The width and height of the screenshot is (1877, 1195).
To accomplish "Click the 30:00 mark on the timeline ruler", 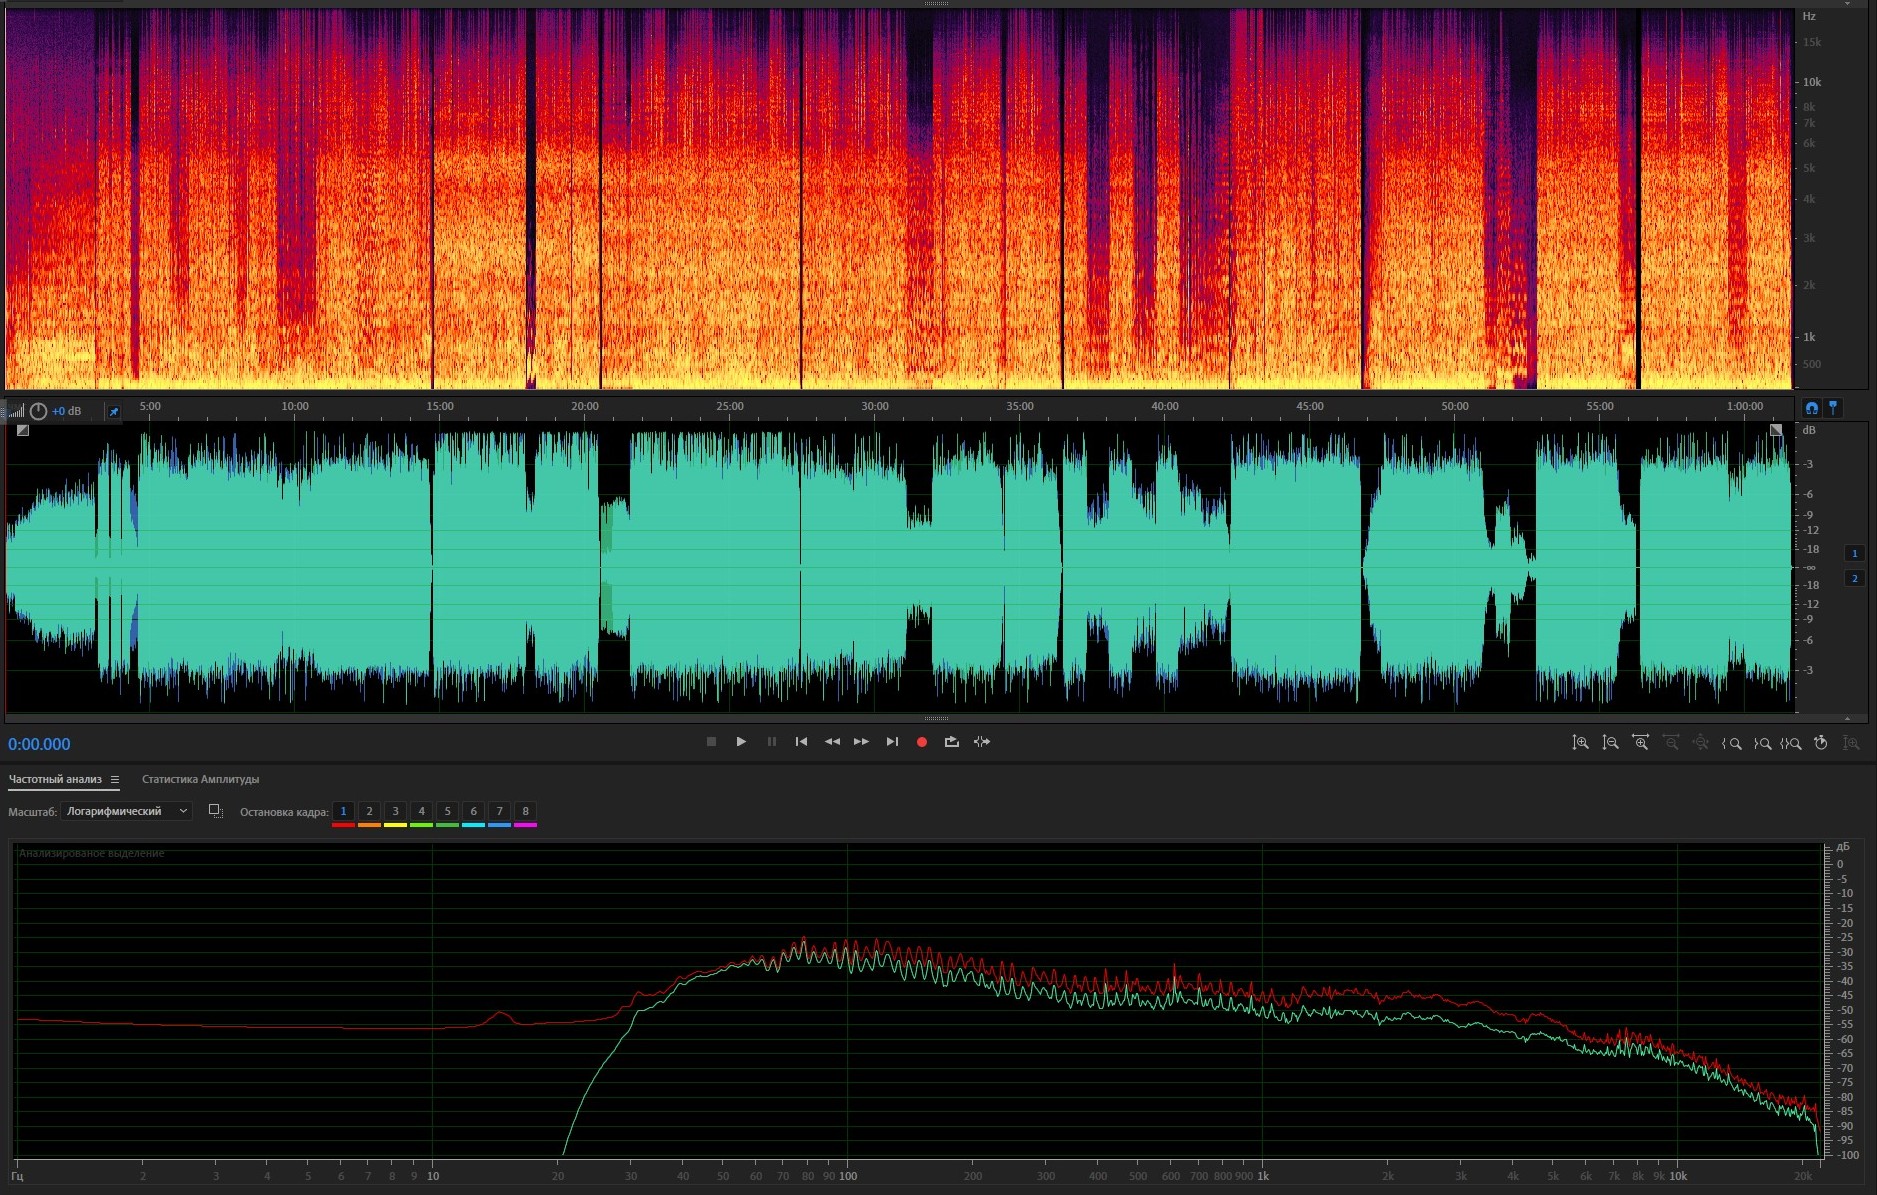I will [x=875, y=407].
